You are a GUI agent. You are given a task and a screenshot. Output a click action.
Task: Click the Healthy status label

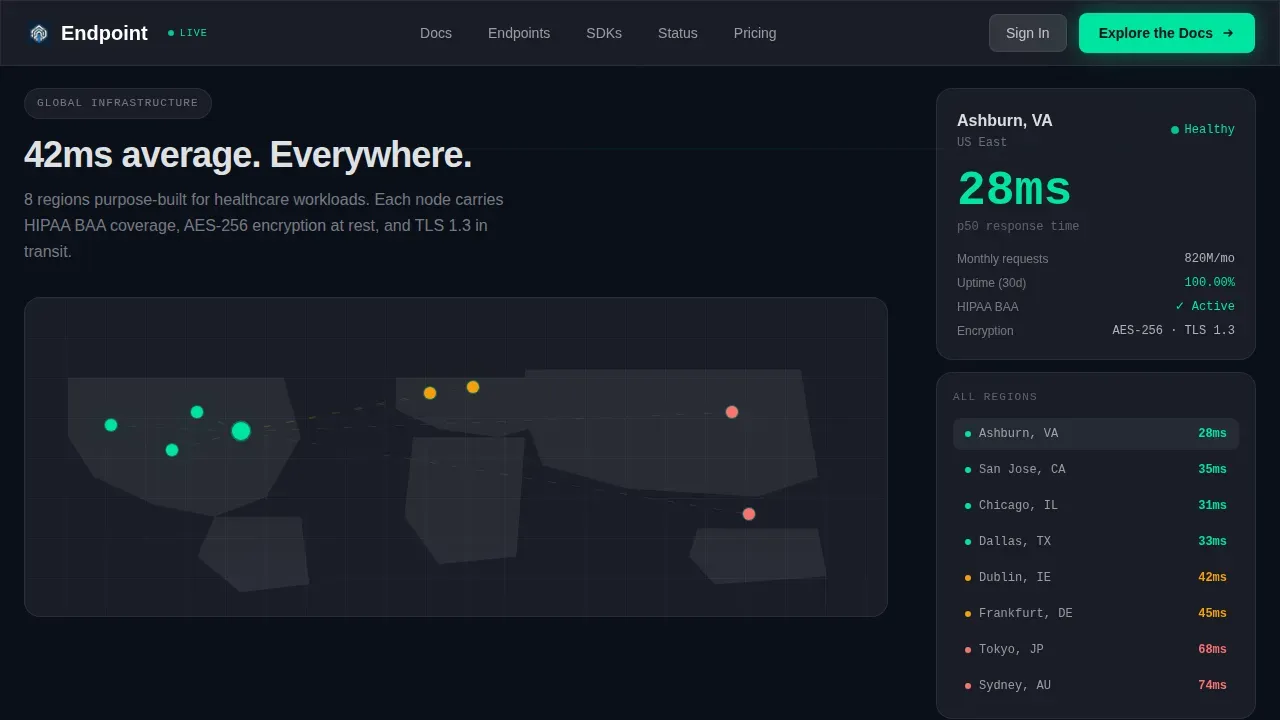pyautogui.click(x=1203, y=129)
